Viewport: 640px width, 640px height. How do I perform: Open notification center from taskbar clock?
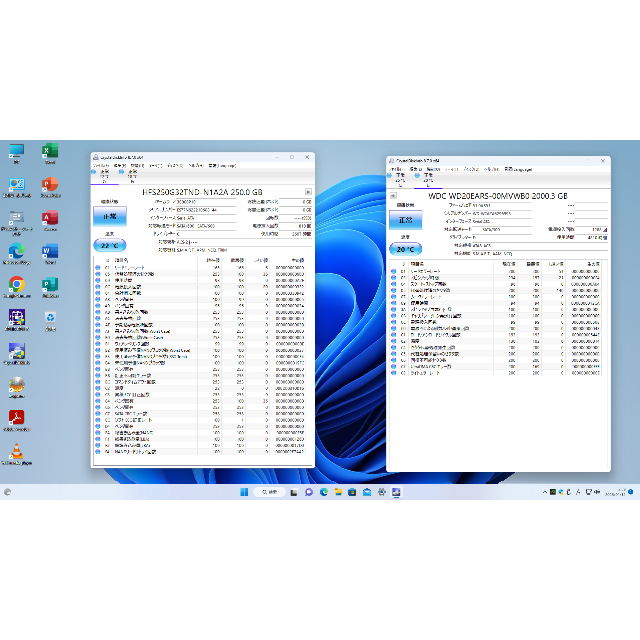coord(616,492)
